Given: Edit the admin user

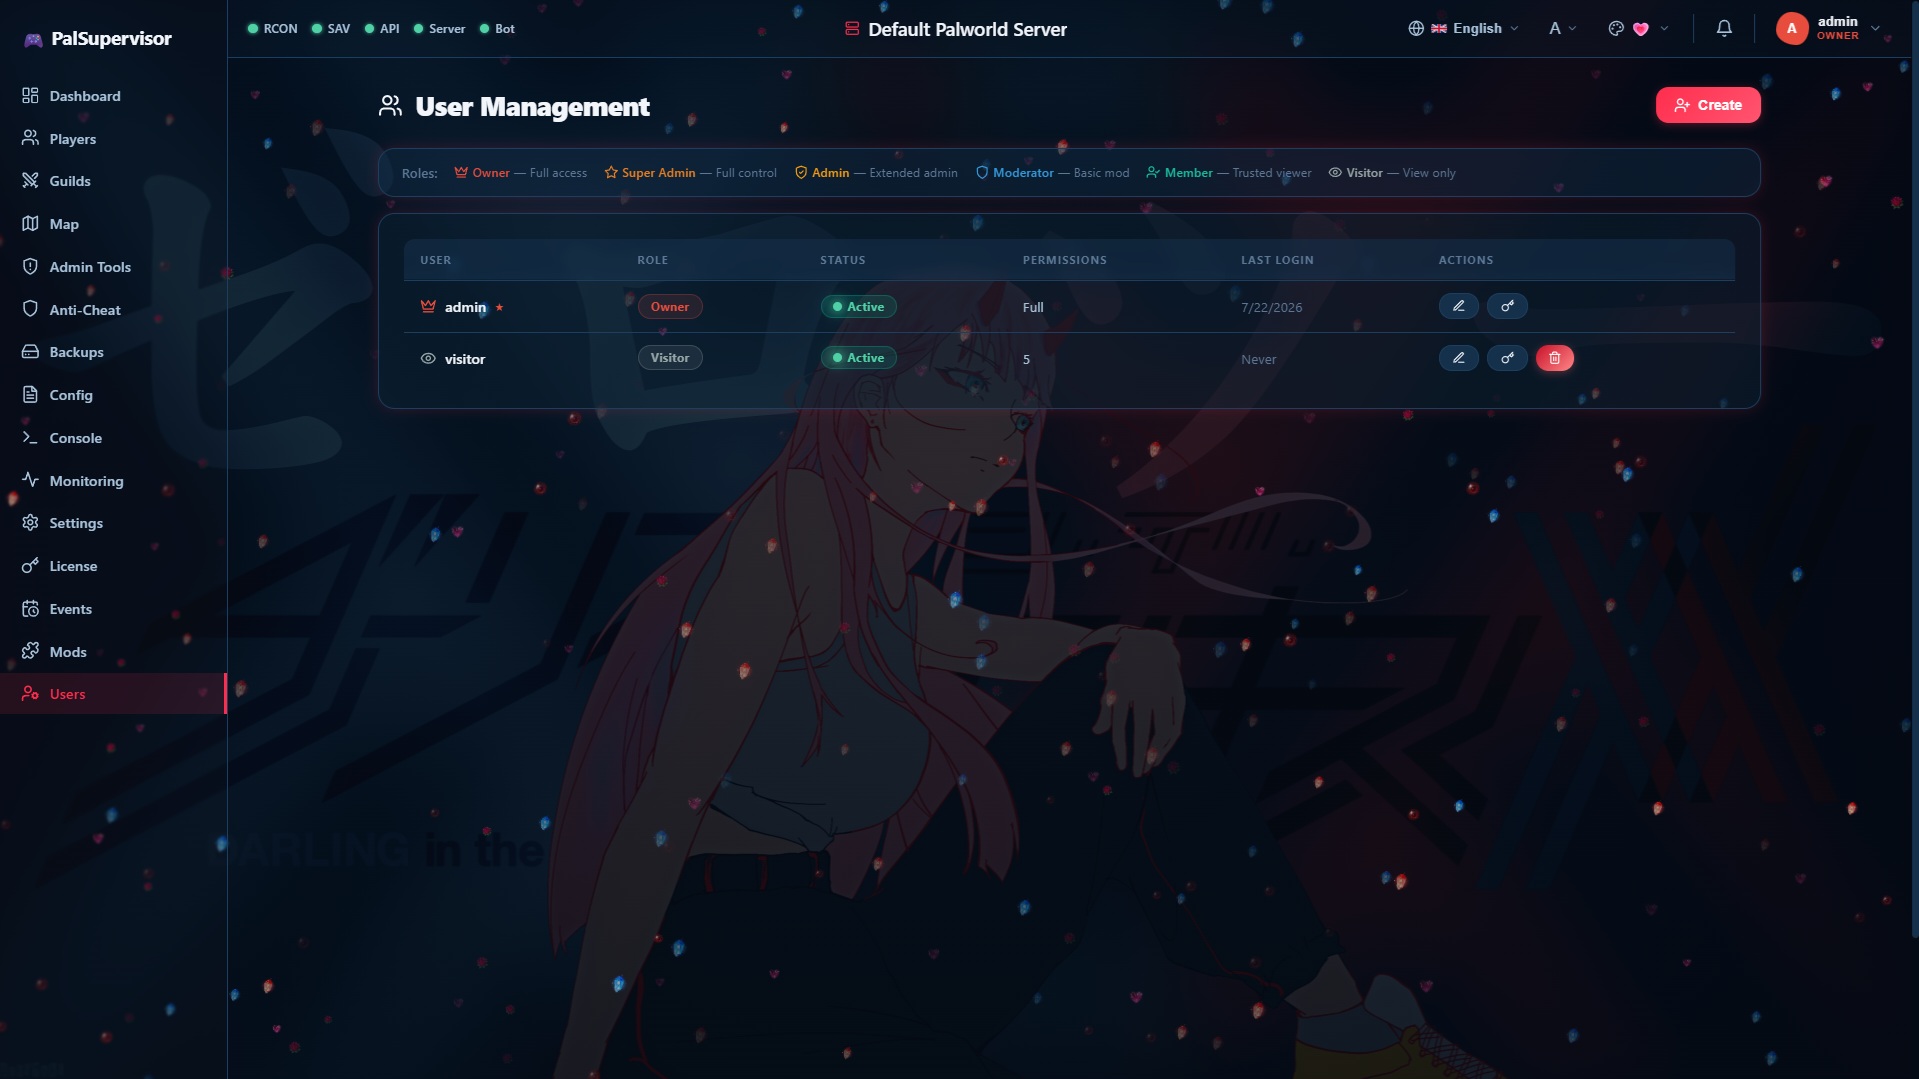Looking at the screenshot, I should click(x=1458, y=306).
